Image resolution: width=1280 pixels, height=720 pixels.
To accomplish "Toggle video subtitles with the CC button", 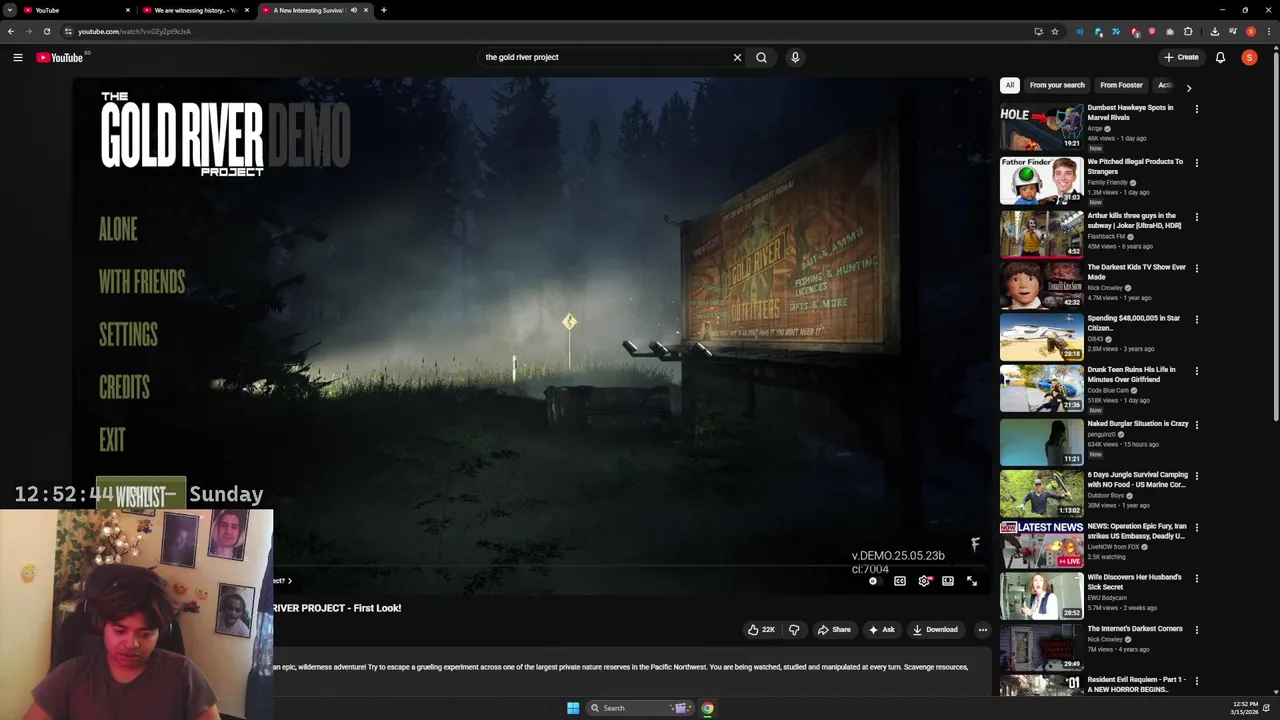I will pyautogui.click(x=900, y=581).
